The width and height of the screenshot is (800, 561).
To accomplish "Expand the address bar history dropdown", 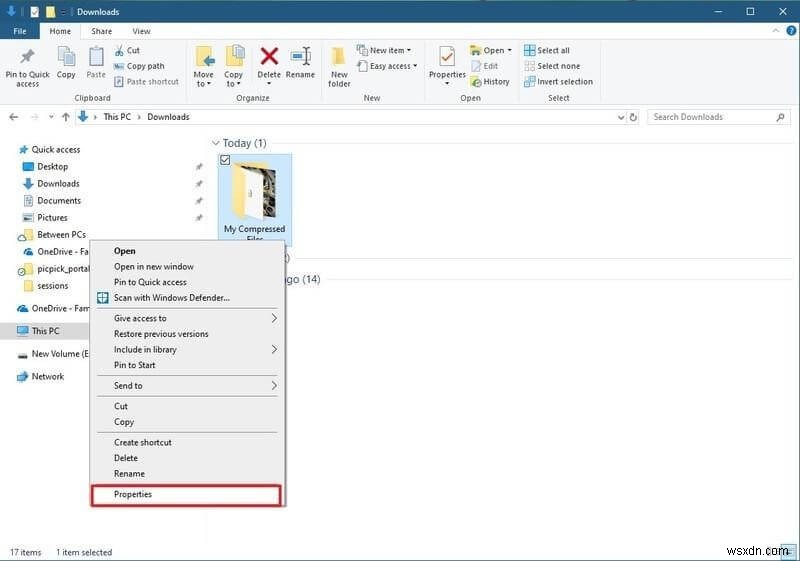I will tap(620, 117).
